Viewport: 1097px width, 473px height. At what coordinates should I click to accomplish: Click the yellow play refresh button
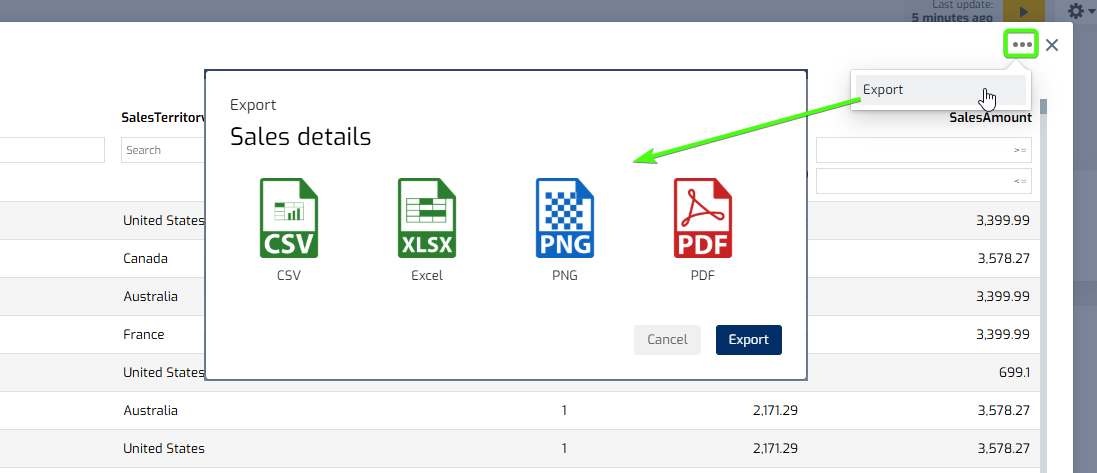tap(1024, 11)
